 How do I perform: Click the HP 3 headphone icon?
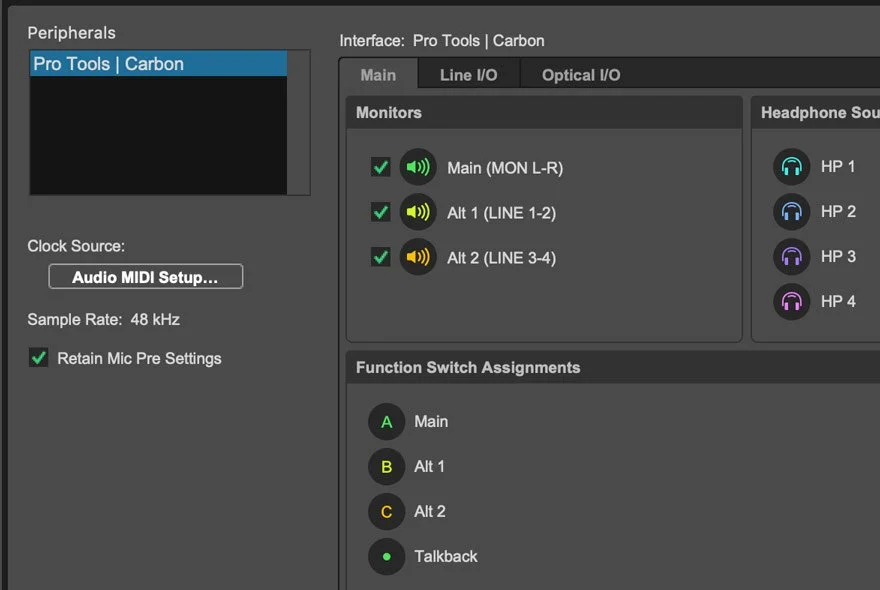(791, 257)
